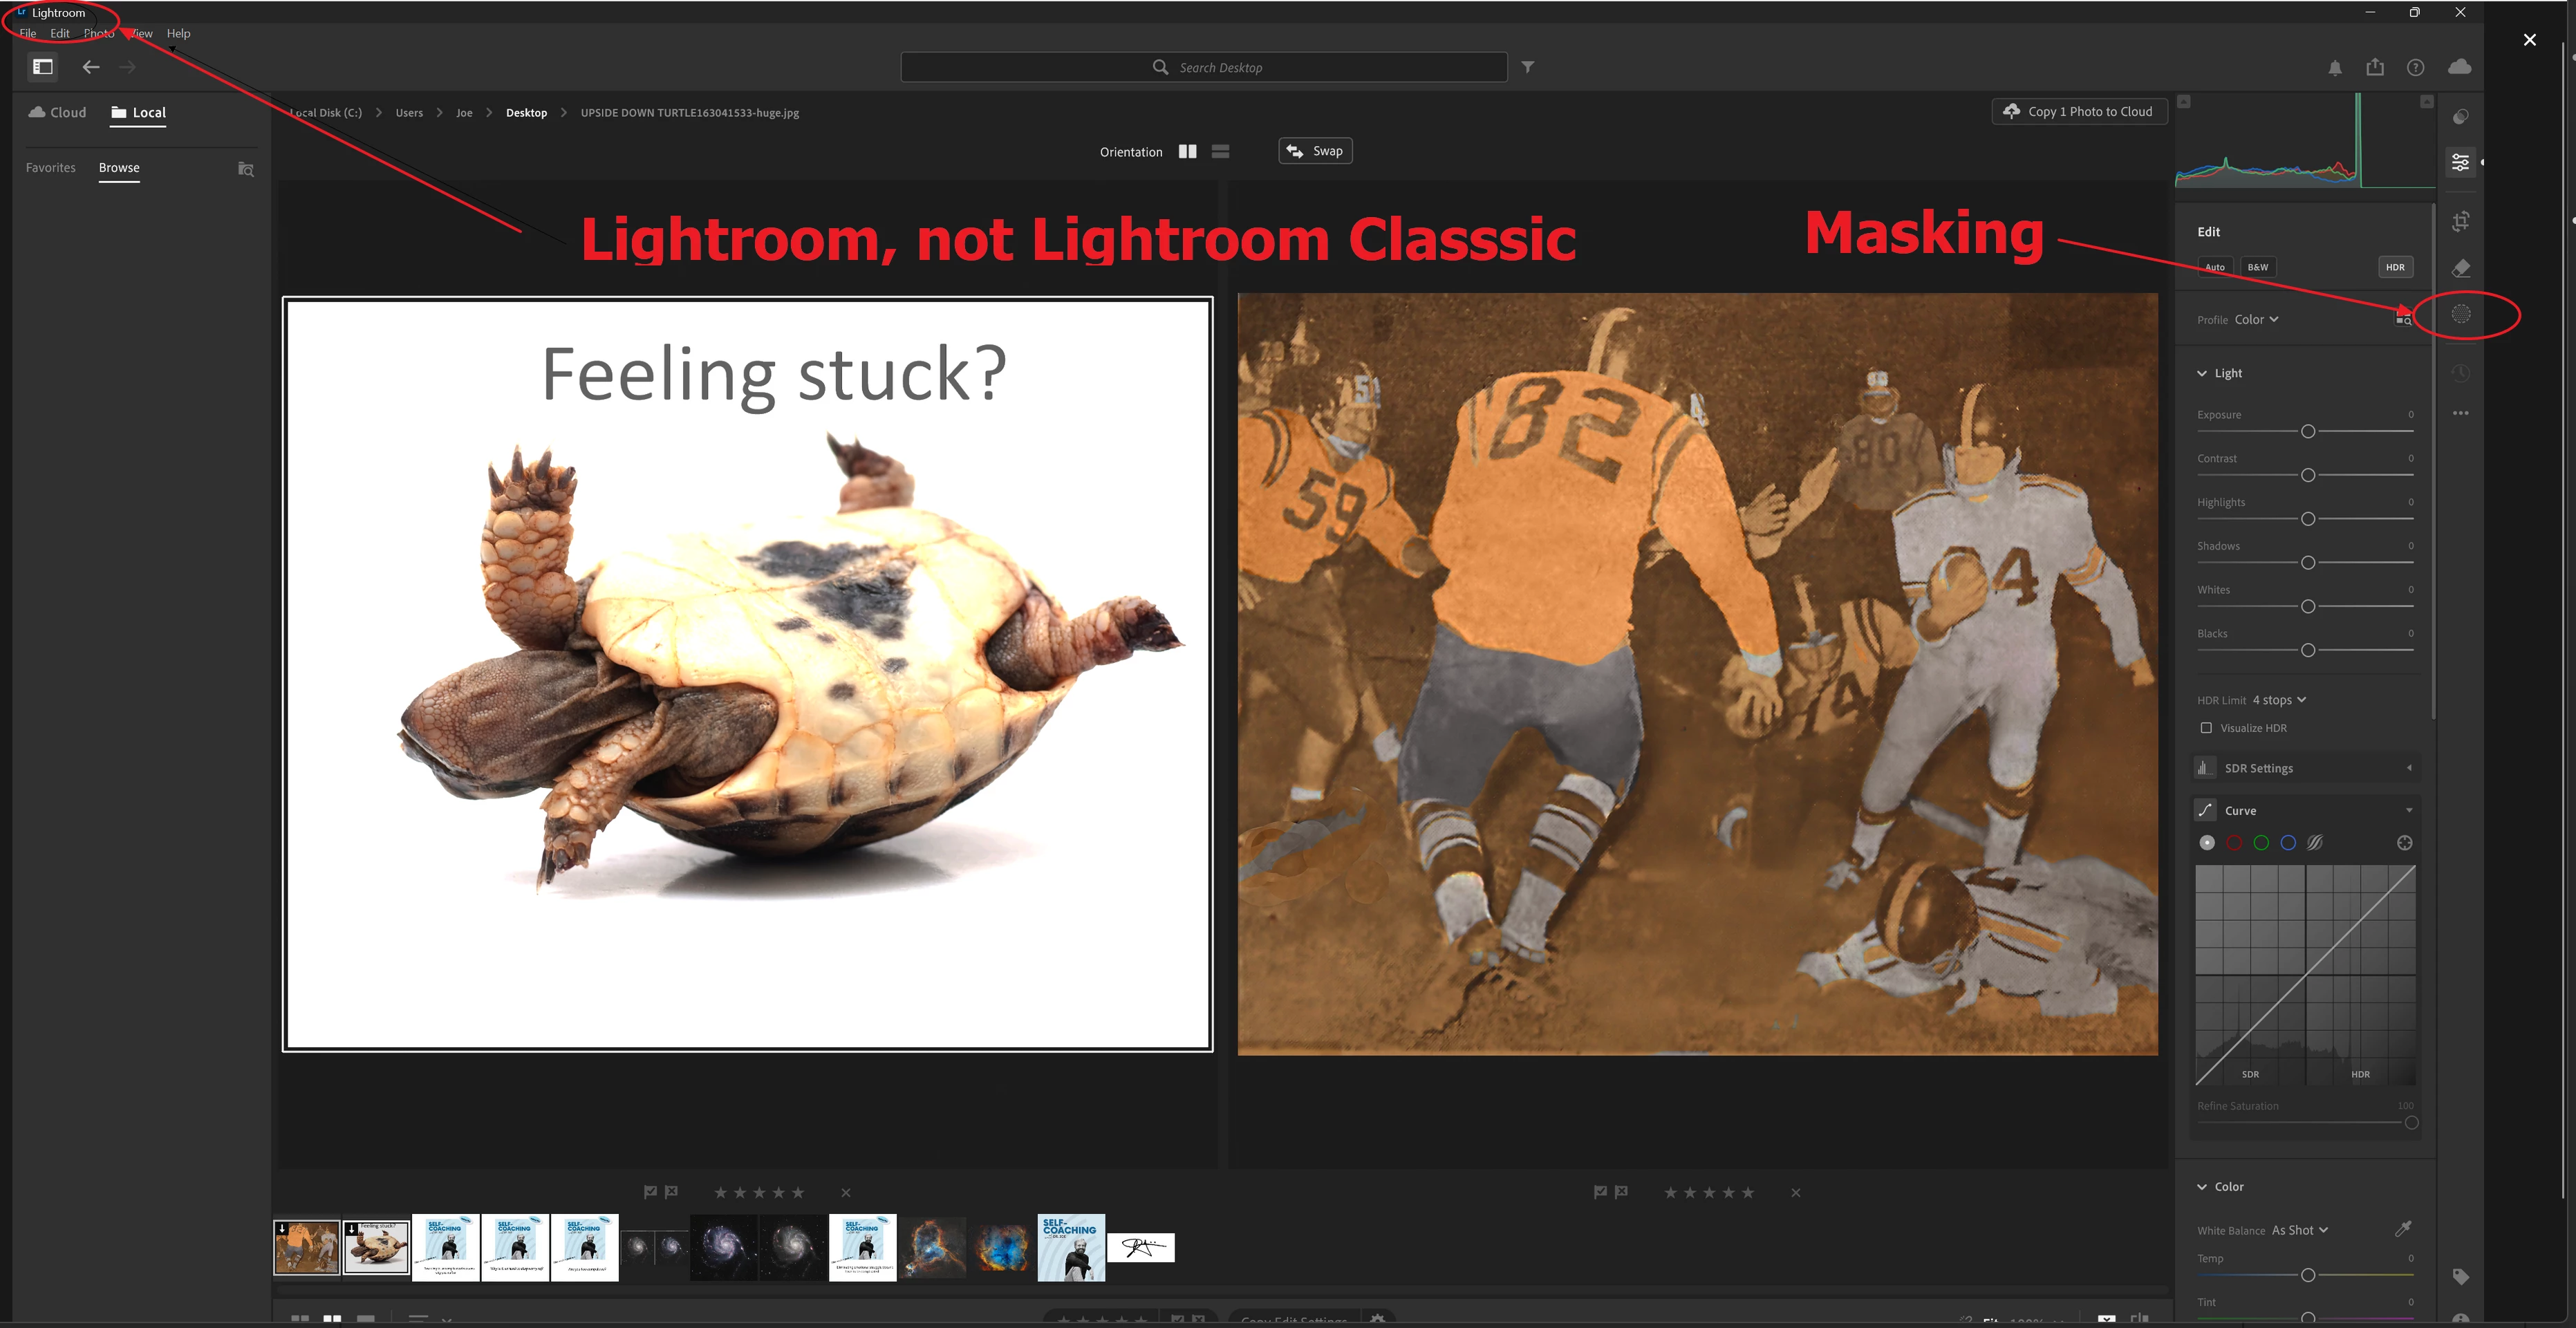This screenshot has height=1328, width=2576.
Task: Click the Exposure slider handle
Action: (2308, 431)
